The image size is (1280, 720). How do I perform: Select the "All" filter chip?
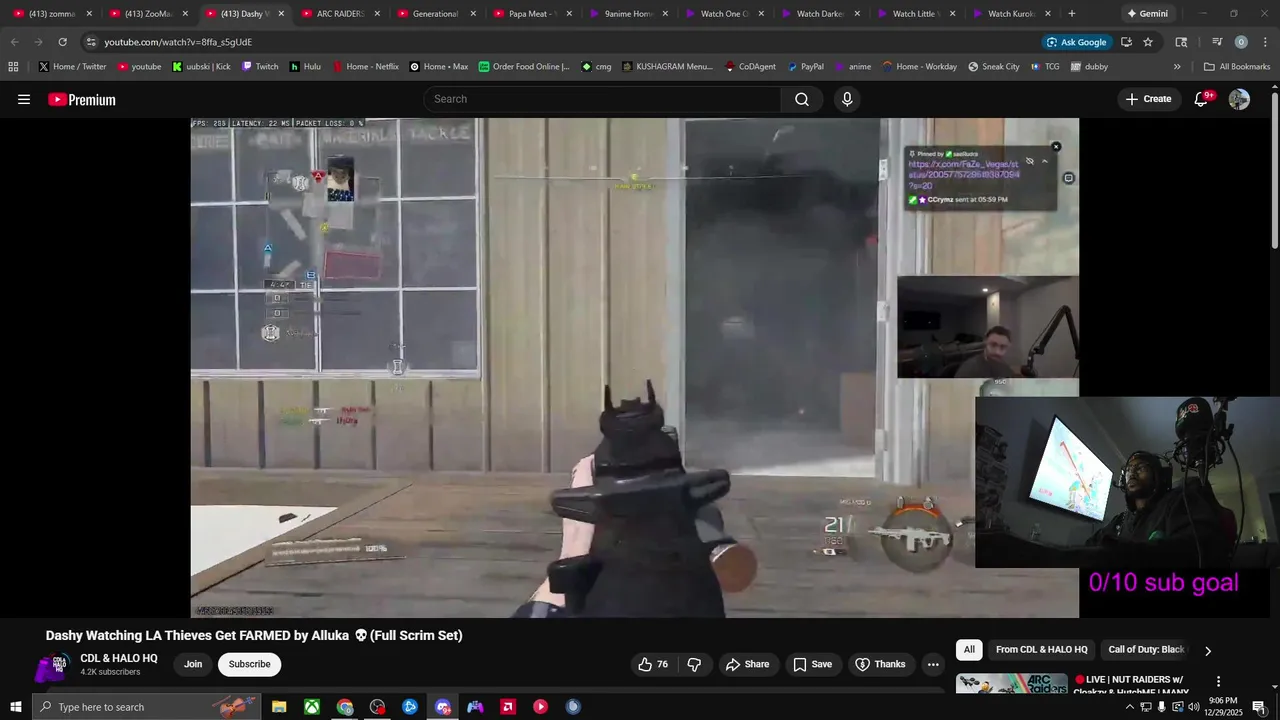point(969,650)
